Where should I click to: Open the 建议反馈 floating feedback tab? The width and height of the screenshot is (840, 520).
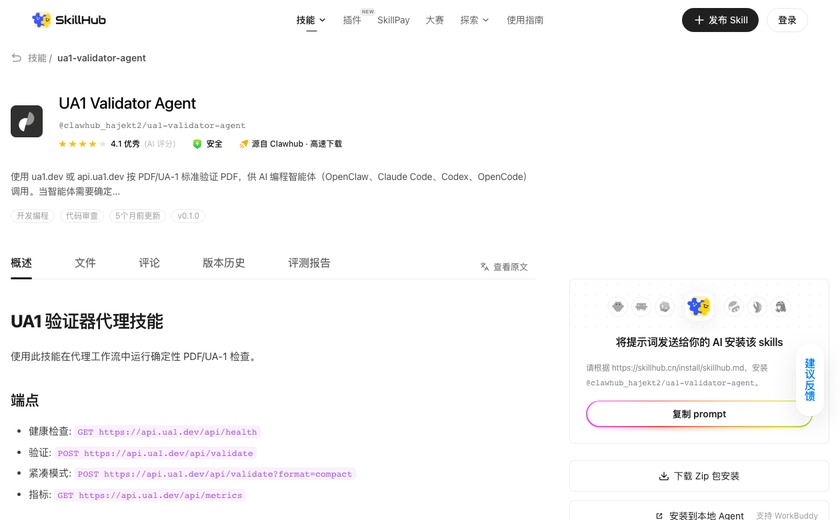tap(810, 380)
